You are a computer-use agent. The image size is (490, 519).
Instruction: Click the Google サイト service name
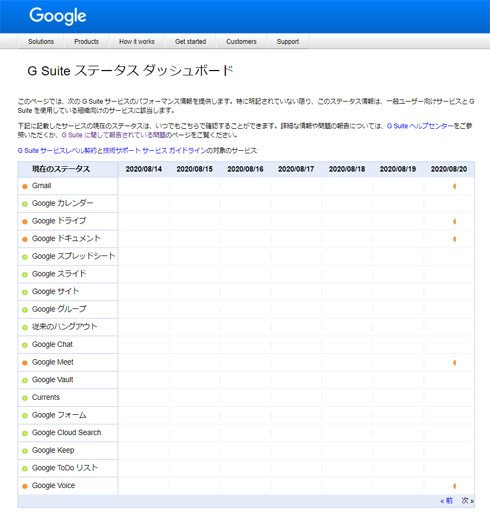[55, 292]
